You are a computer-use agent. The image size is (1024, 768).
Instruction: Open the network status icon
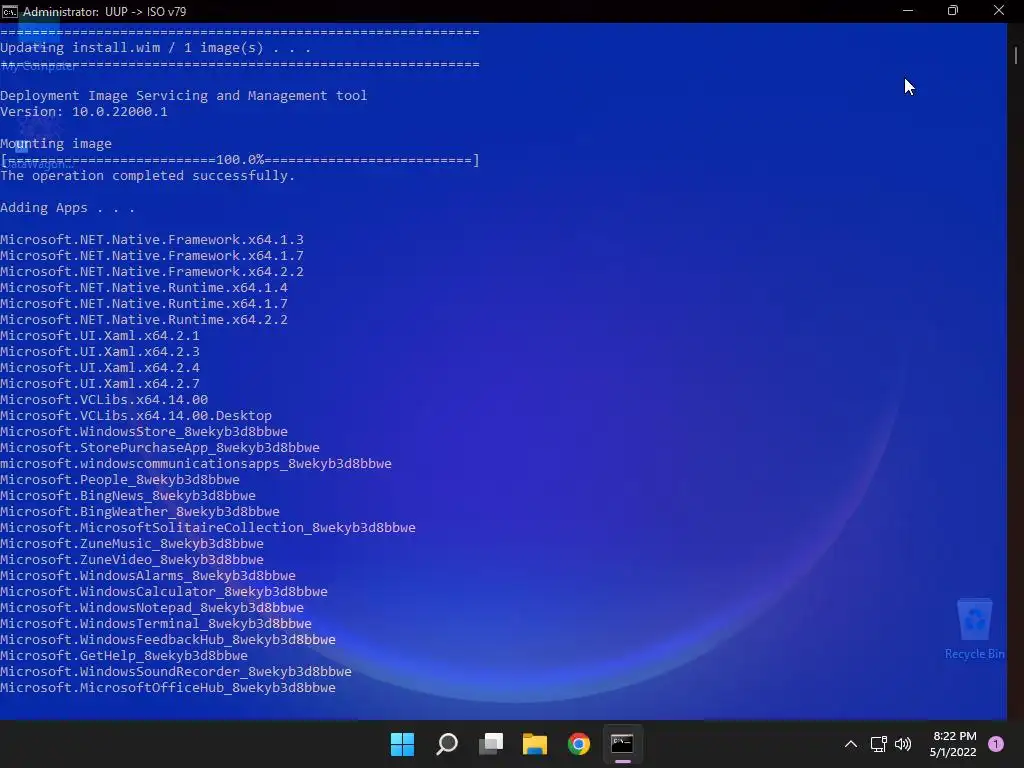tap(878, 744)
